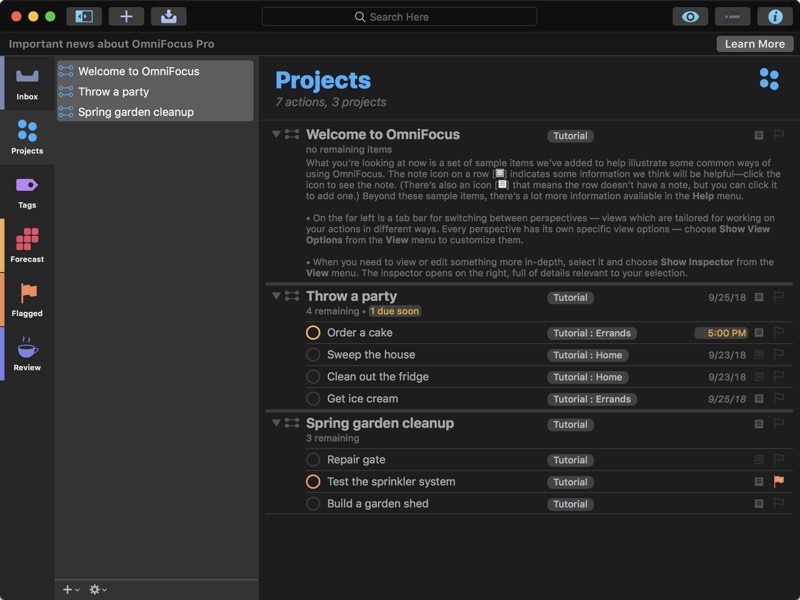This screenshot has height=600, width=800.
Task: Open the note for Build a garden shed
Action: tap(759, 504)
